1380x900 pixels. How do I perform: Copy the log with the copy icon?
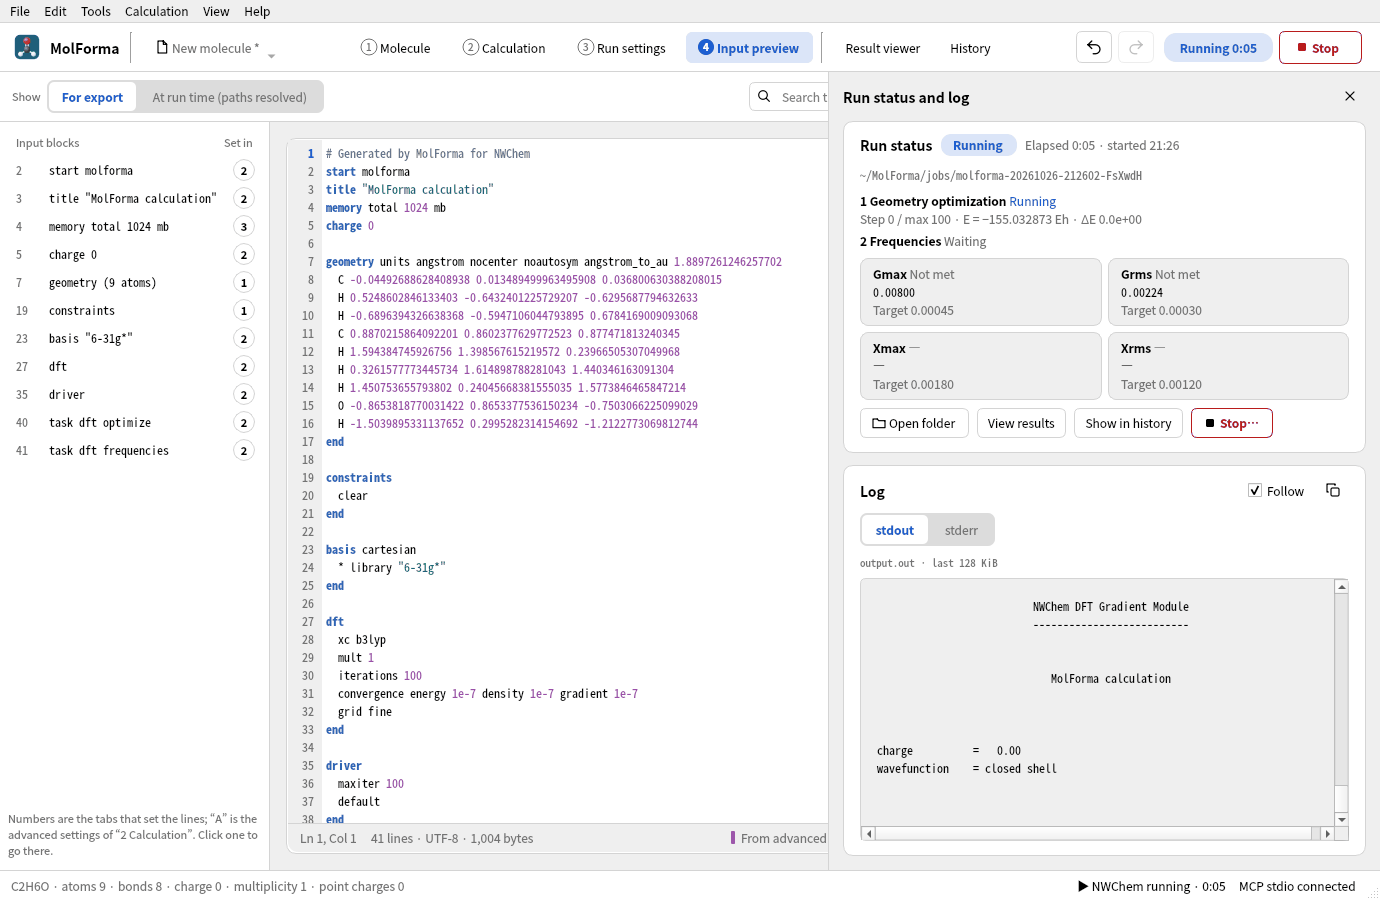(x=1333, y=490)
